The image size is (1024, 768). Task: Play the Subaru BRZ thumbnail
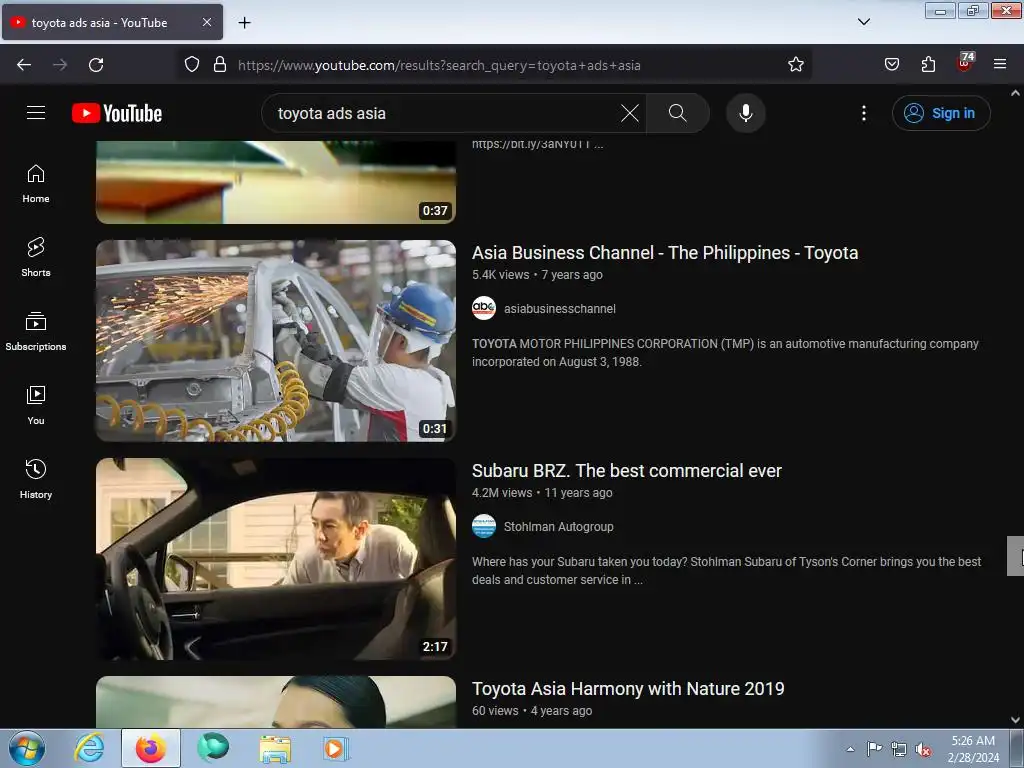coord(276,559)
